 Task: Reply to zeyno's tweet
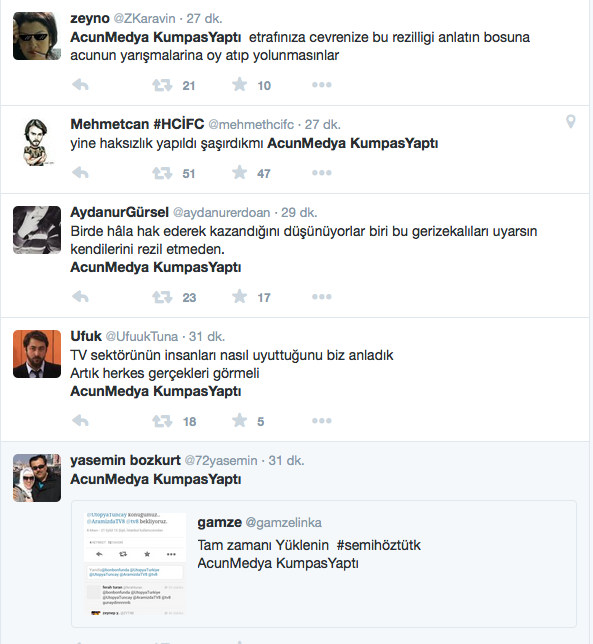click(x=80, y=85)
